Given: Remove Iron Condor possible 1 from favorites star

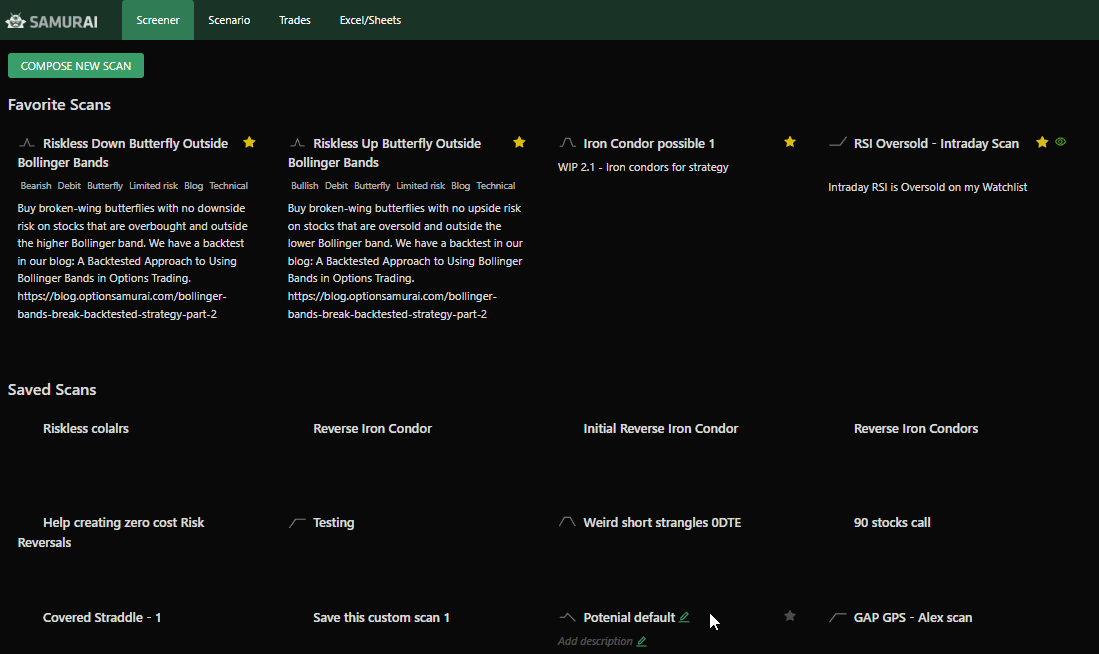Looking at the screenshot, I should pos(790,142).
